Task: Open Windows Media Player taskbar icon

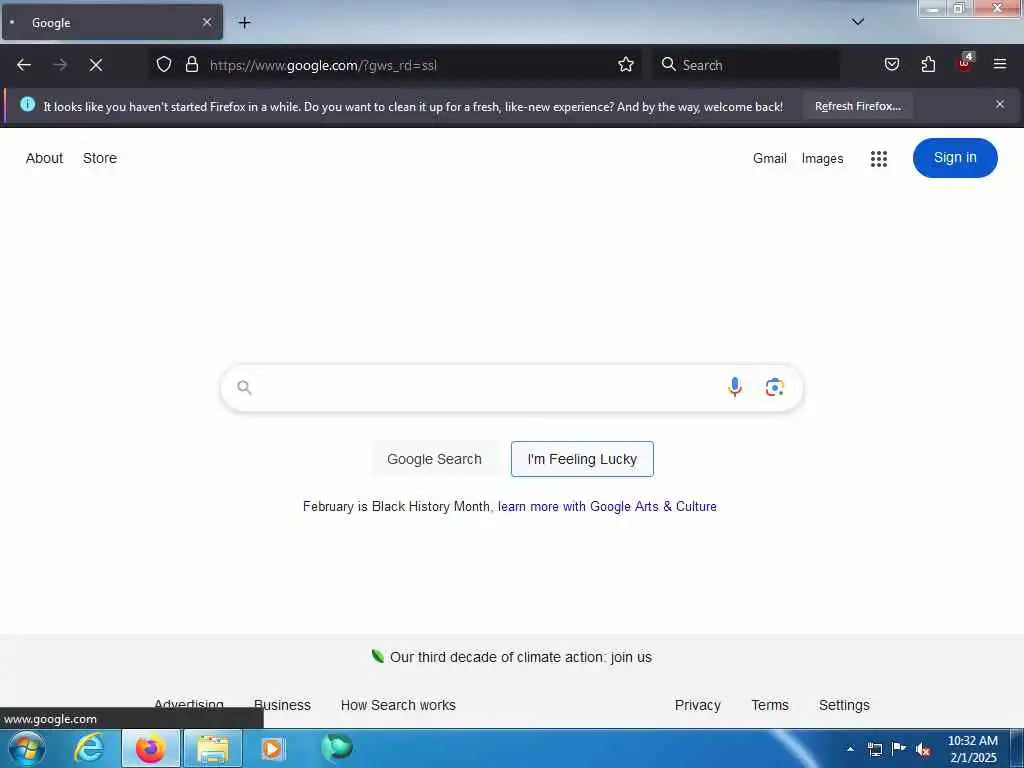Action: (x=272, y=748)
